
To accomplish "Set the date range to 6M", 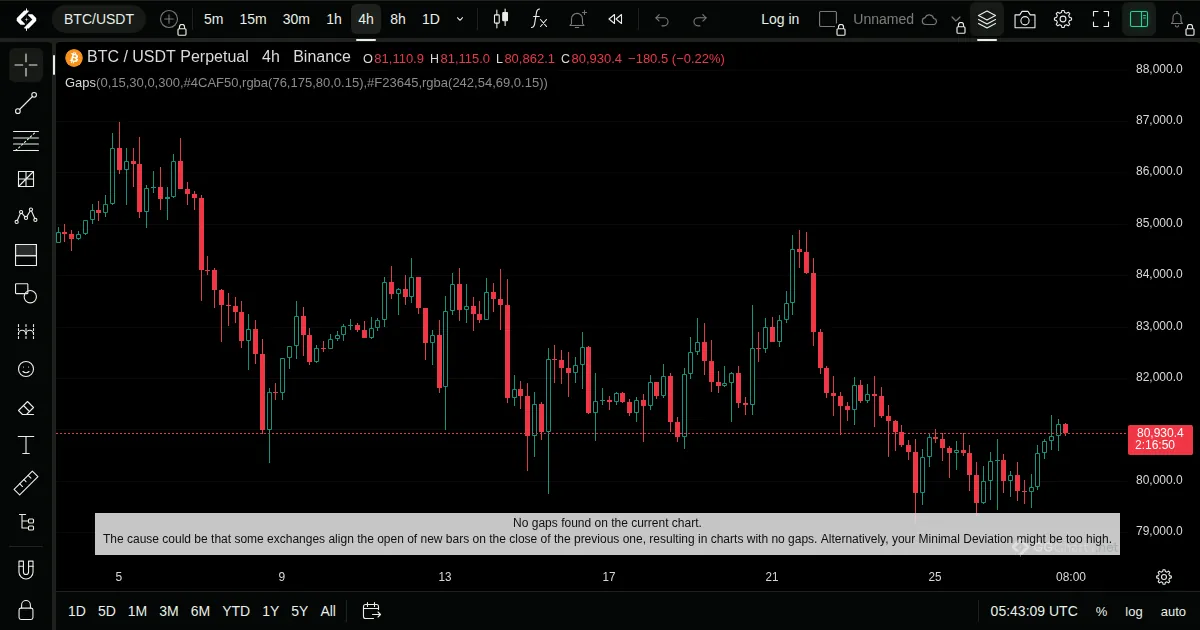I will point(200,611).
